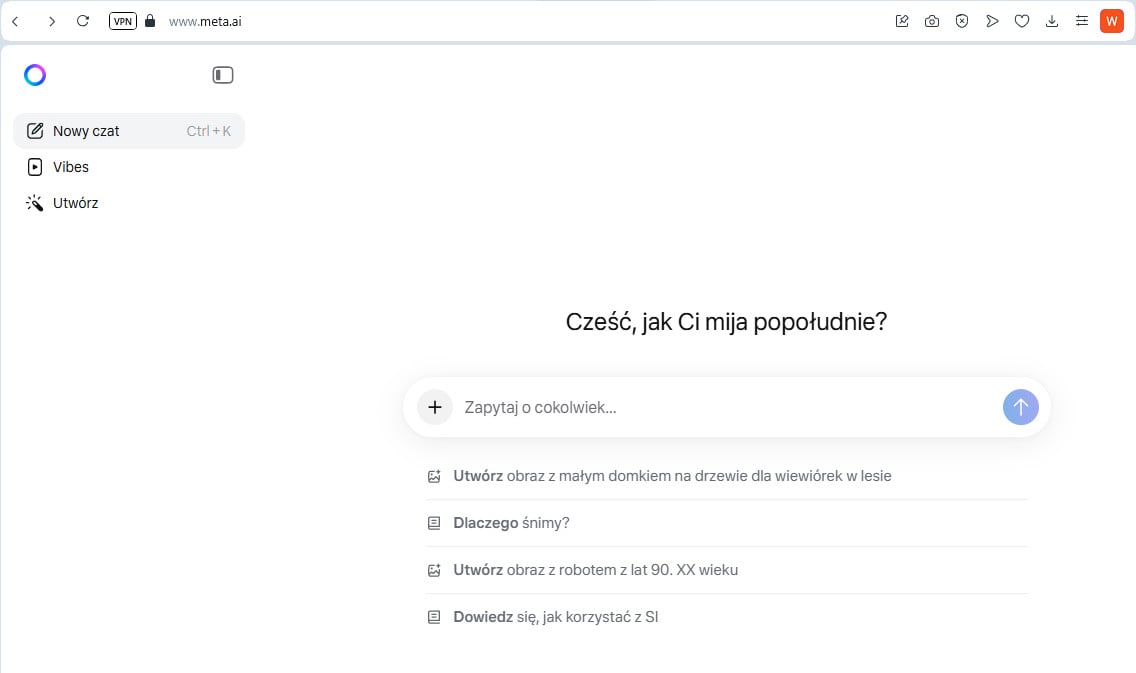The width and height of the screenshot is (1136, 673).
Task: Collapse the sidebar panel
Action: pyautogui.click(x=223, y=75)
